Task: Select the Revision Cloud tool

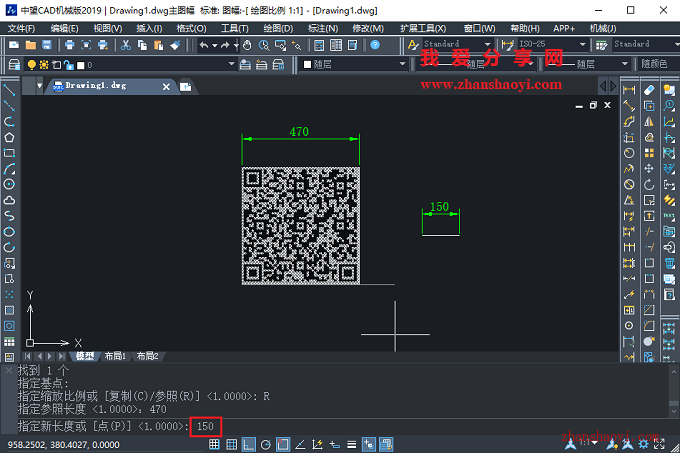Action: point(9,200)
